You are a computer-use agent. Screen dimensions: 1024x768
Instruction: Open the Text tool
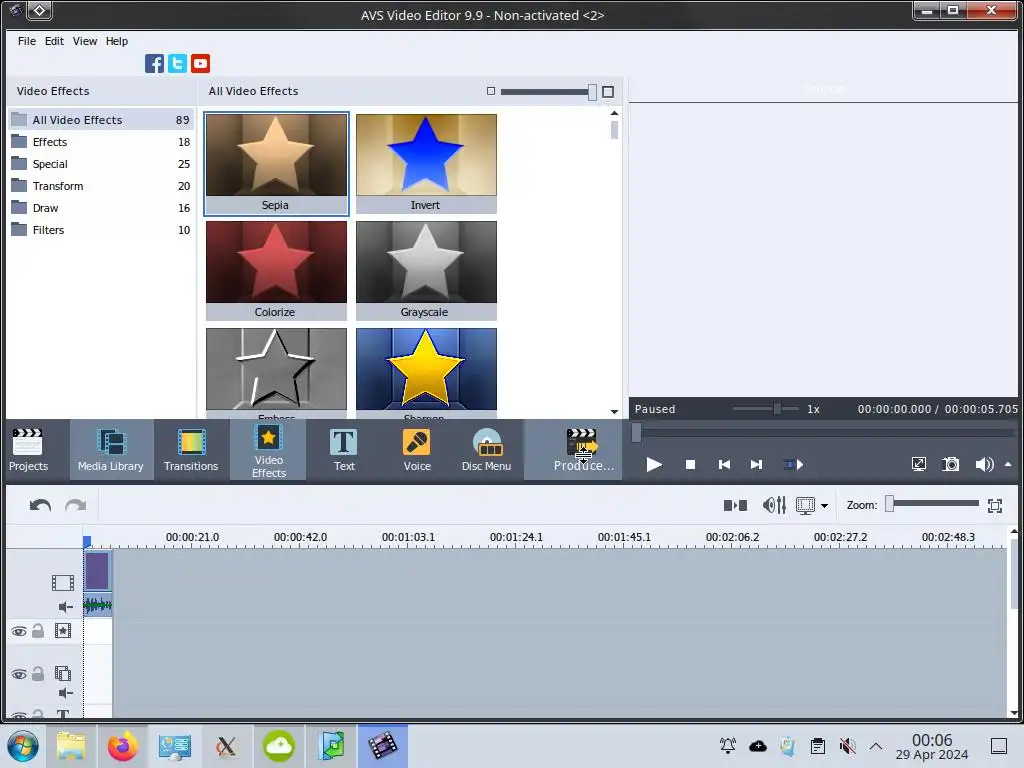pos(344,450)
